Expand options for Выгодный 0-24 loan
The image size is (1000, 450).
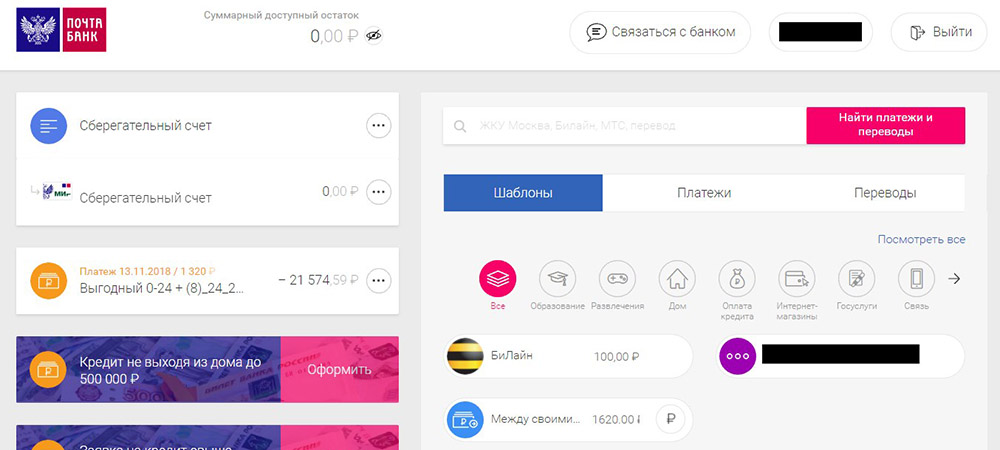click(x=379, y=280)
